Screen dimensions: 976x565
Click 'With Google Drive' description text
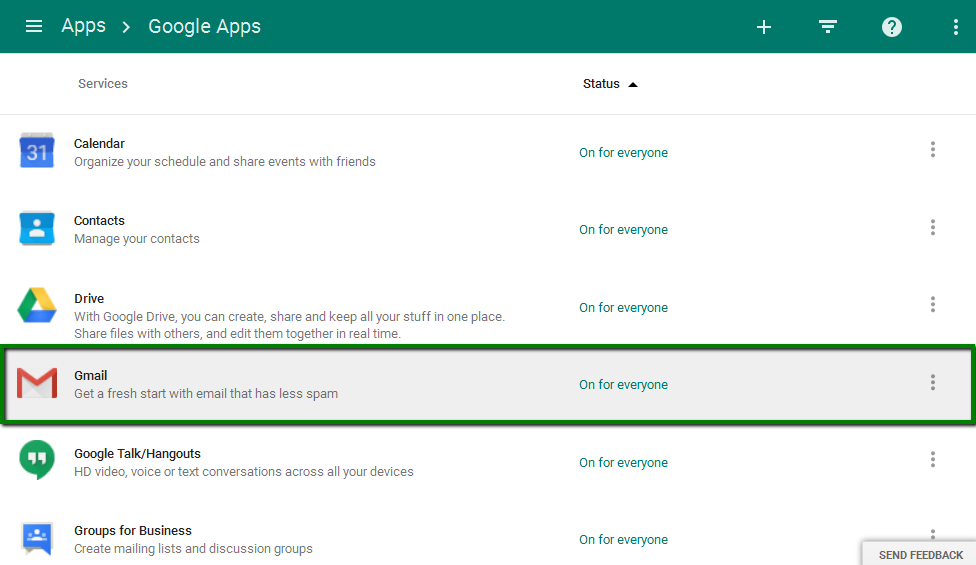[289, 325]
